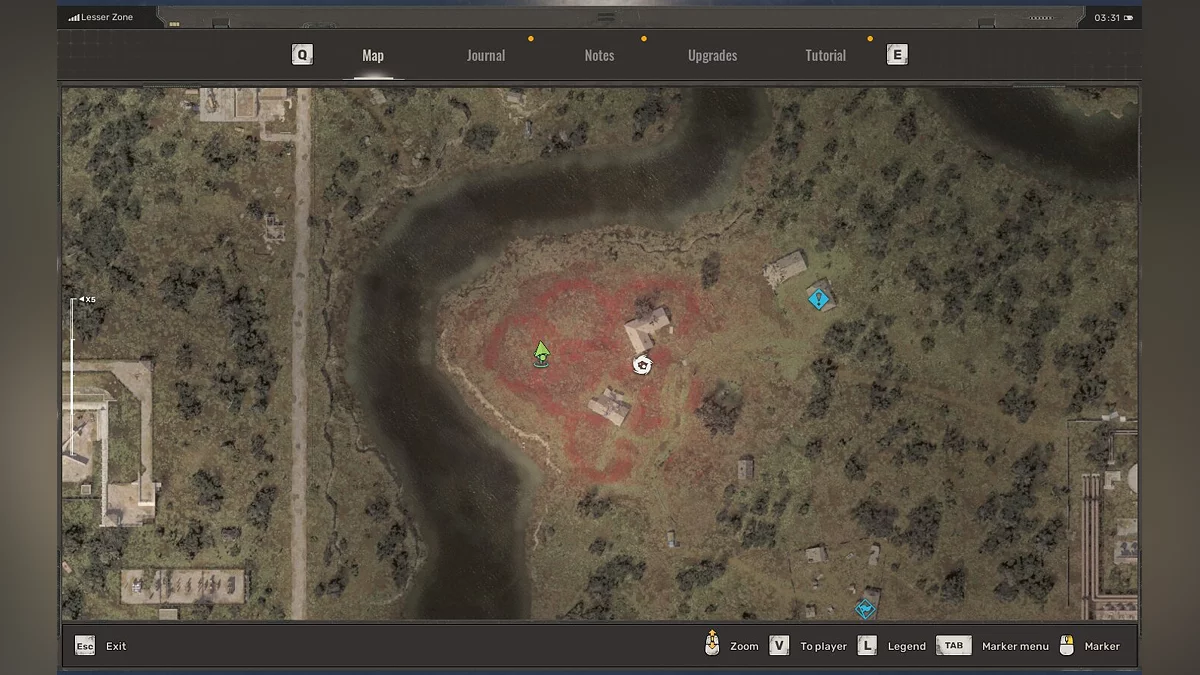Open the Journal tab
Screen dimensions: 1200x675
486,56
